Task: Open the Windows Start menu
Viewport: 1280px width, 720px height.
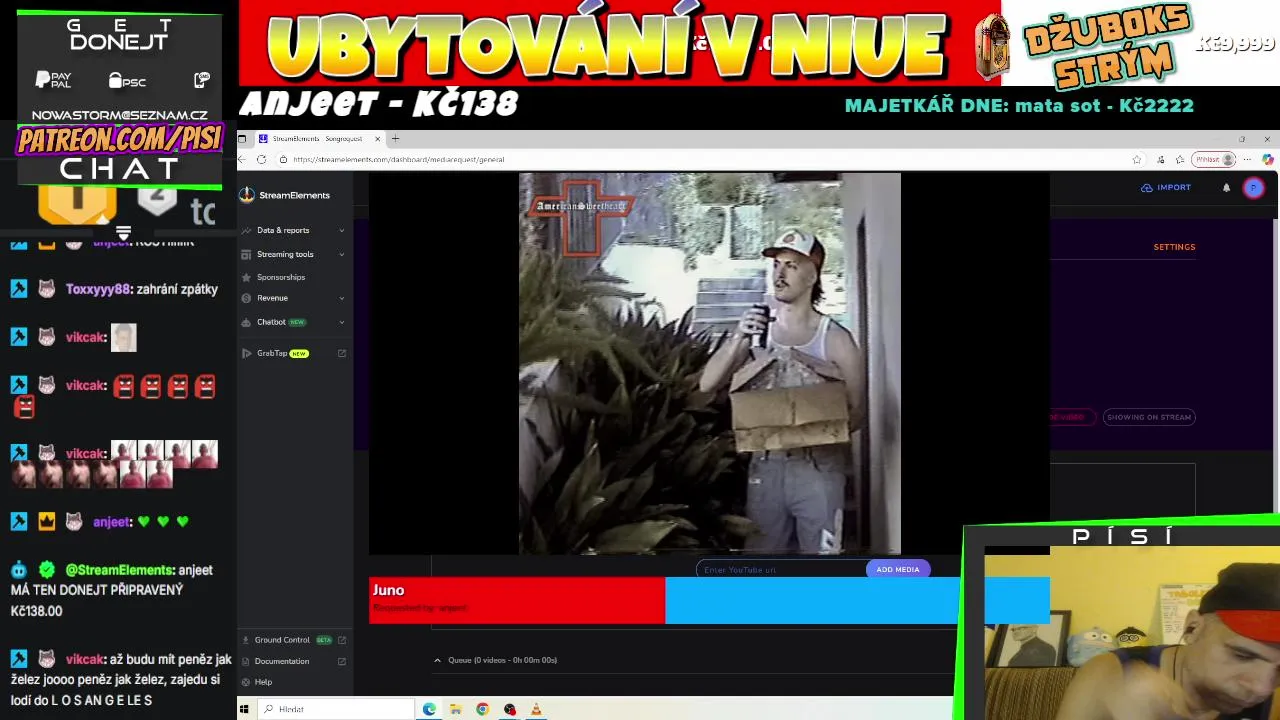Action: click(244, 709)
